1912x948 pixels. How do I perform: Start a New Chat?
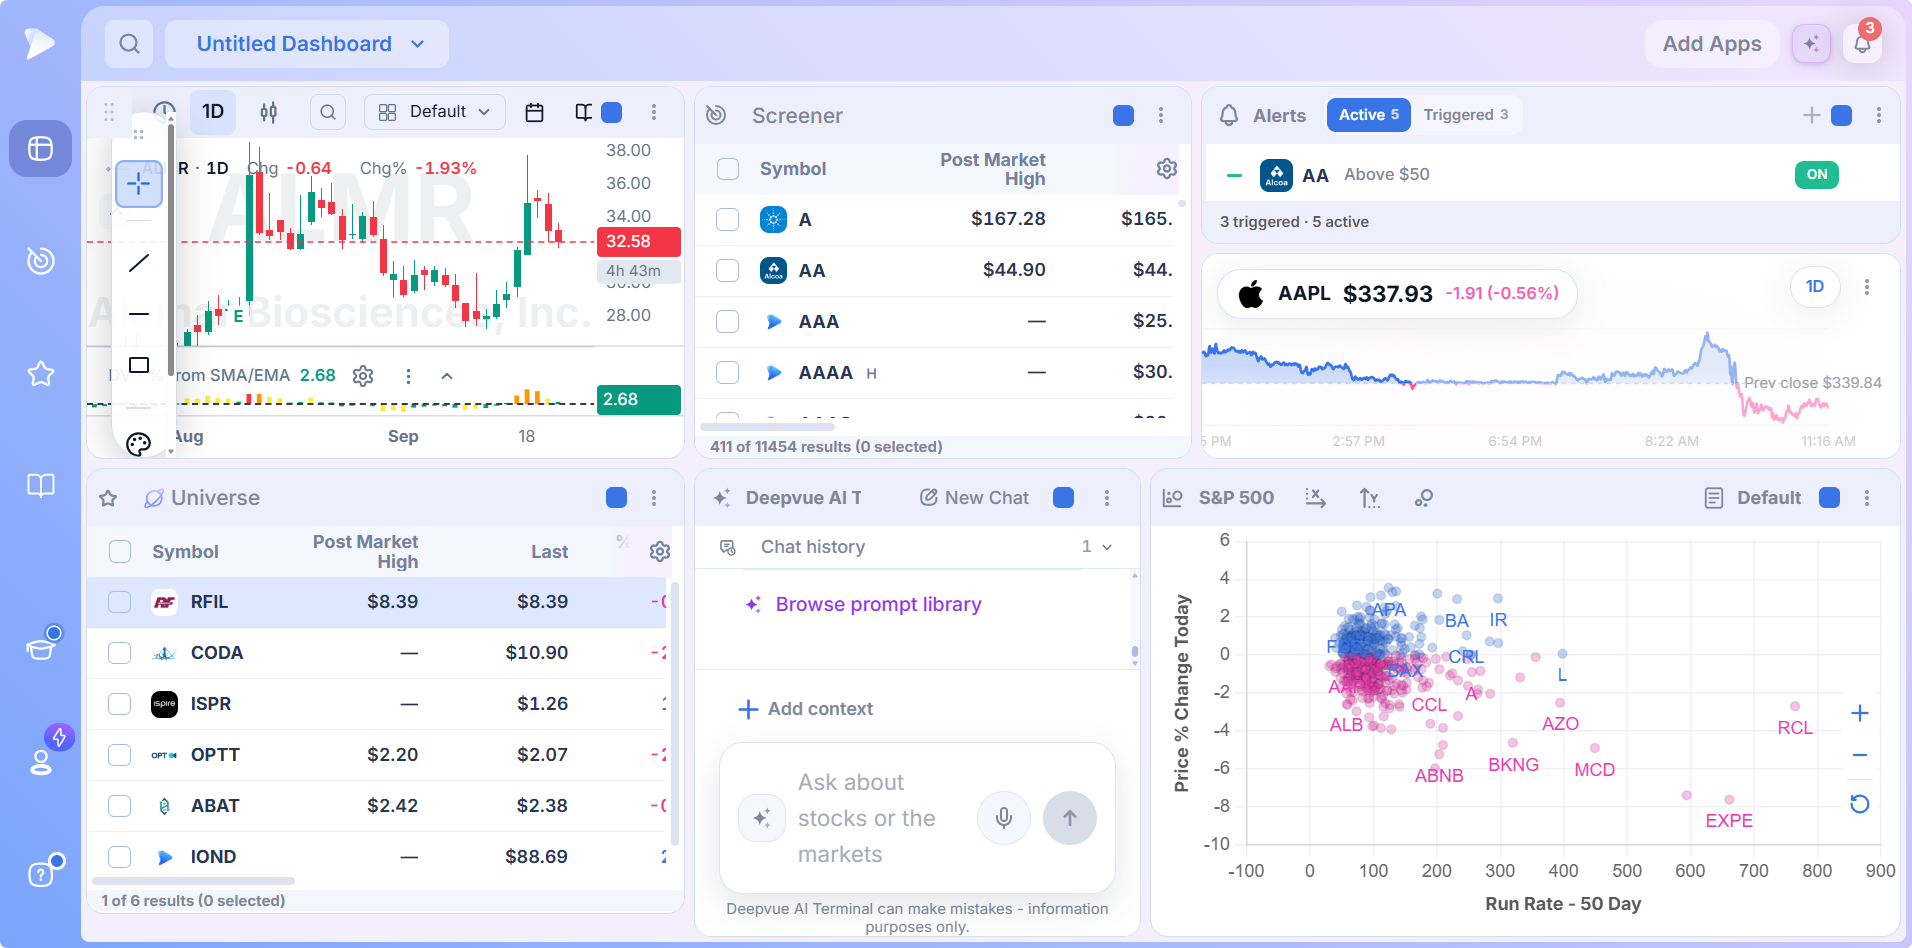pos(974,498)
